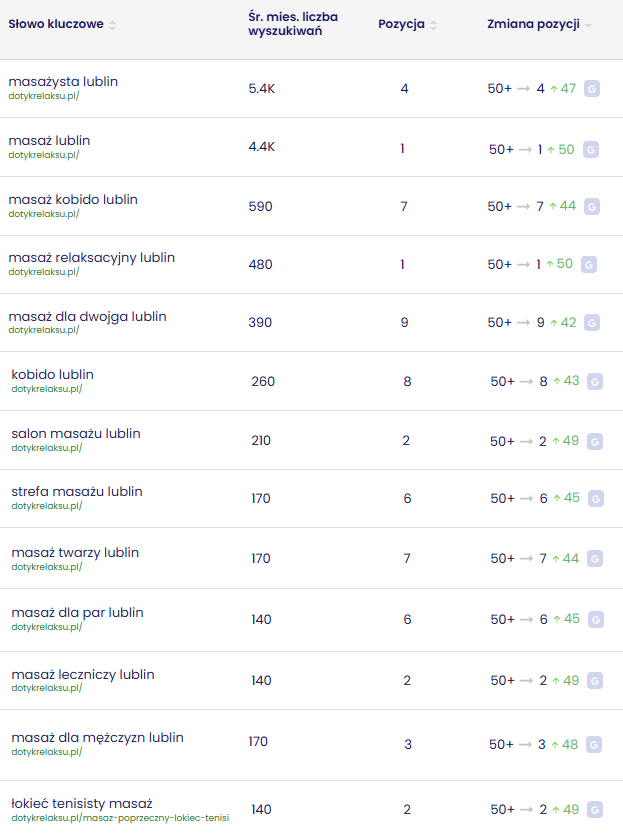
Task: Open URL under masaż dla dwojga lublin
Action: [43, 330]
